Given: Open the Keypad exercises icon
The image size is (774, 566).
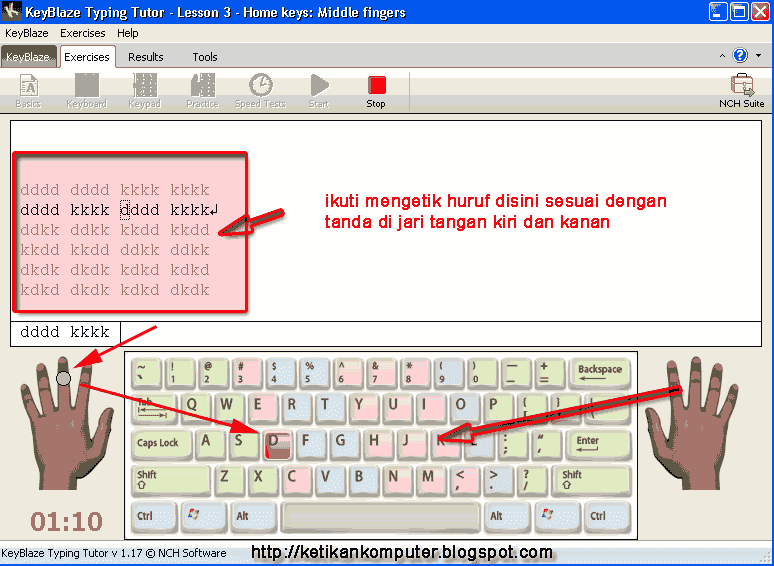Looking at the screenshot, I should (145, 91).
